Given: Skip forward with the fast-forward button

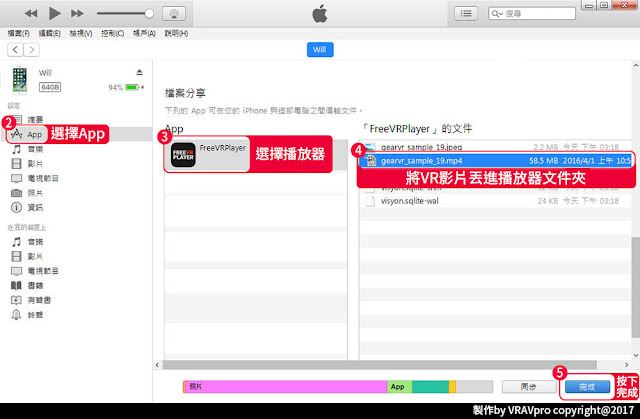Looking at the screenshot, I should point(77,13).
